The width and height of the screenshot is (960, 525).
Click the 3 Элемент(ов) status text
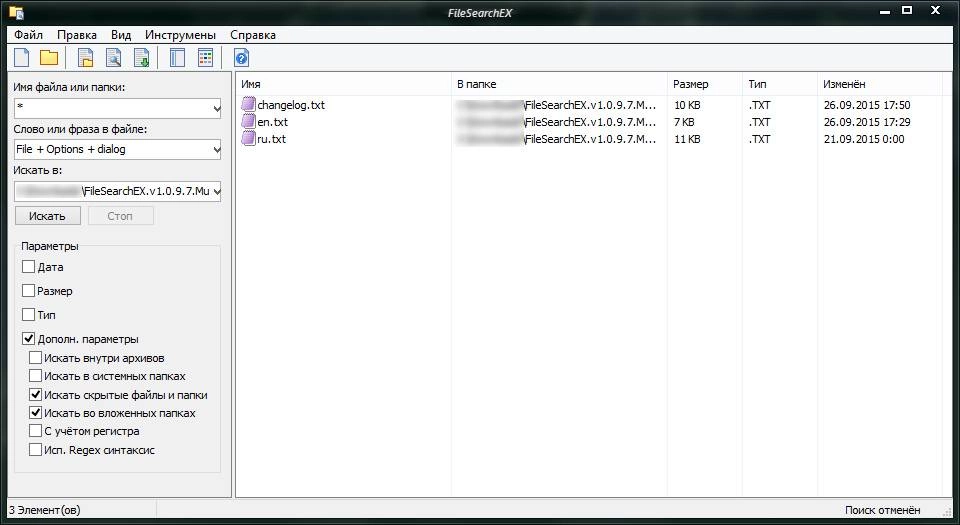(x=45, y=510)
